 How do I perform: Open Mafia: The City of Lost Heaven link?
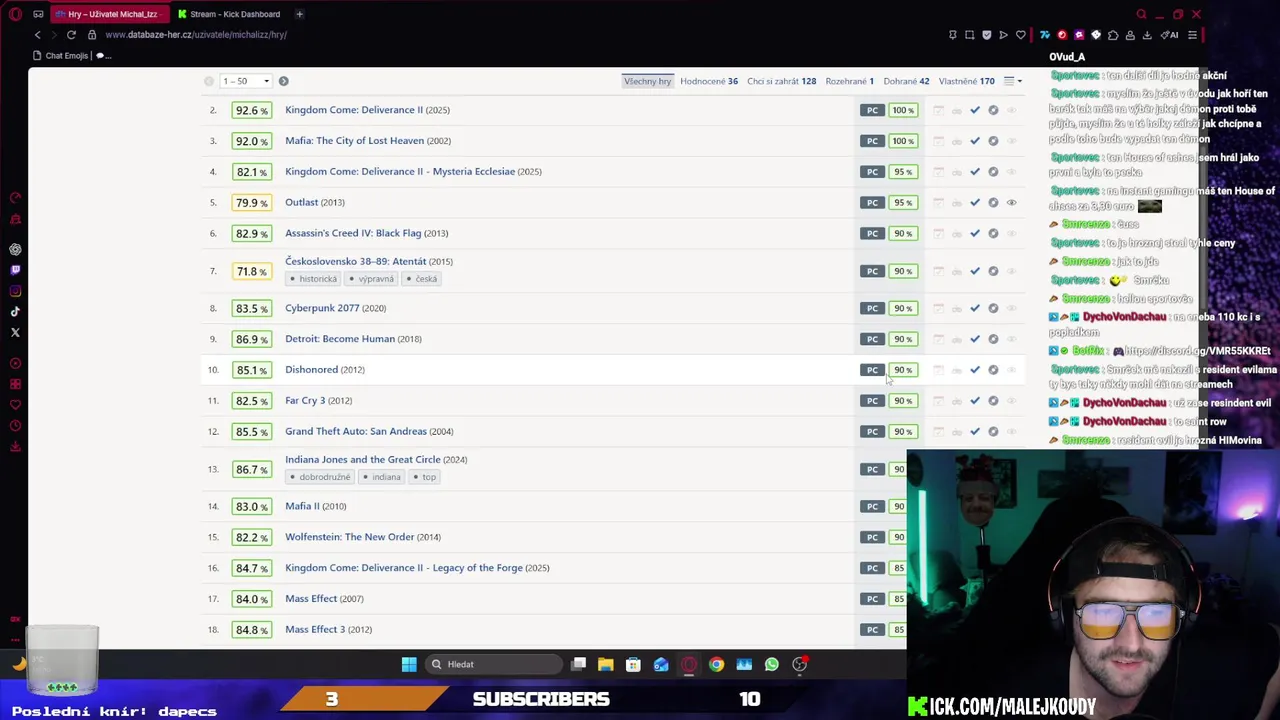tap(354, 141)
